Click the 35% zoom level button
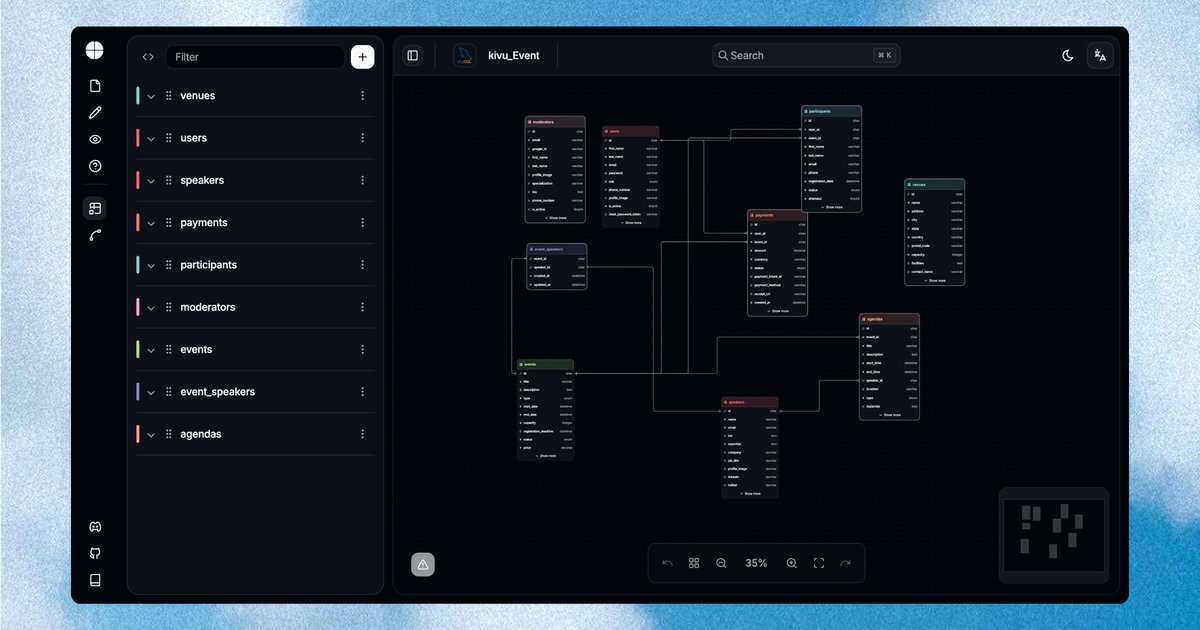 [x=756, y=564]
